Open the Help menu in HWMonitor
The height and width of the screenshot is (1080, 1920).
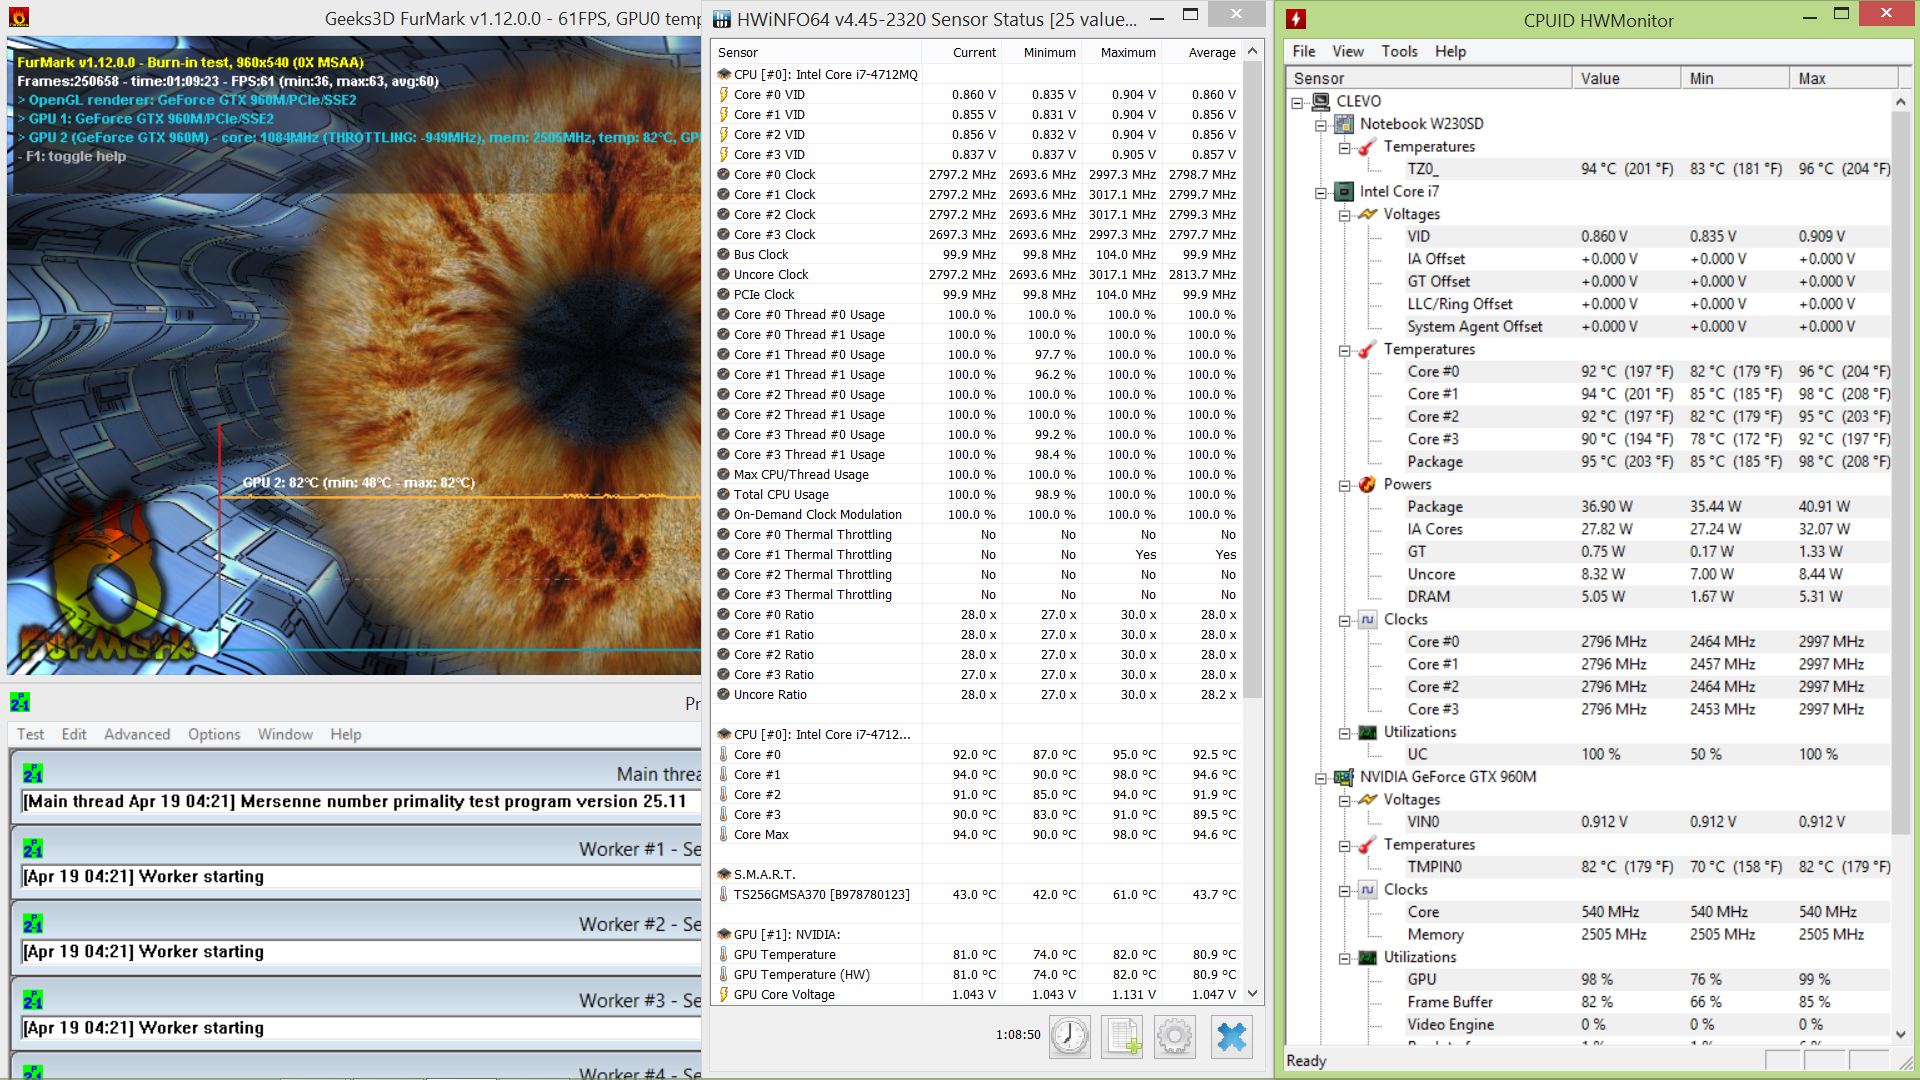pos(1450,51)
